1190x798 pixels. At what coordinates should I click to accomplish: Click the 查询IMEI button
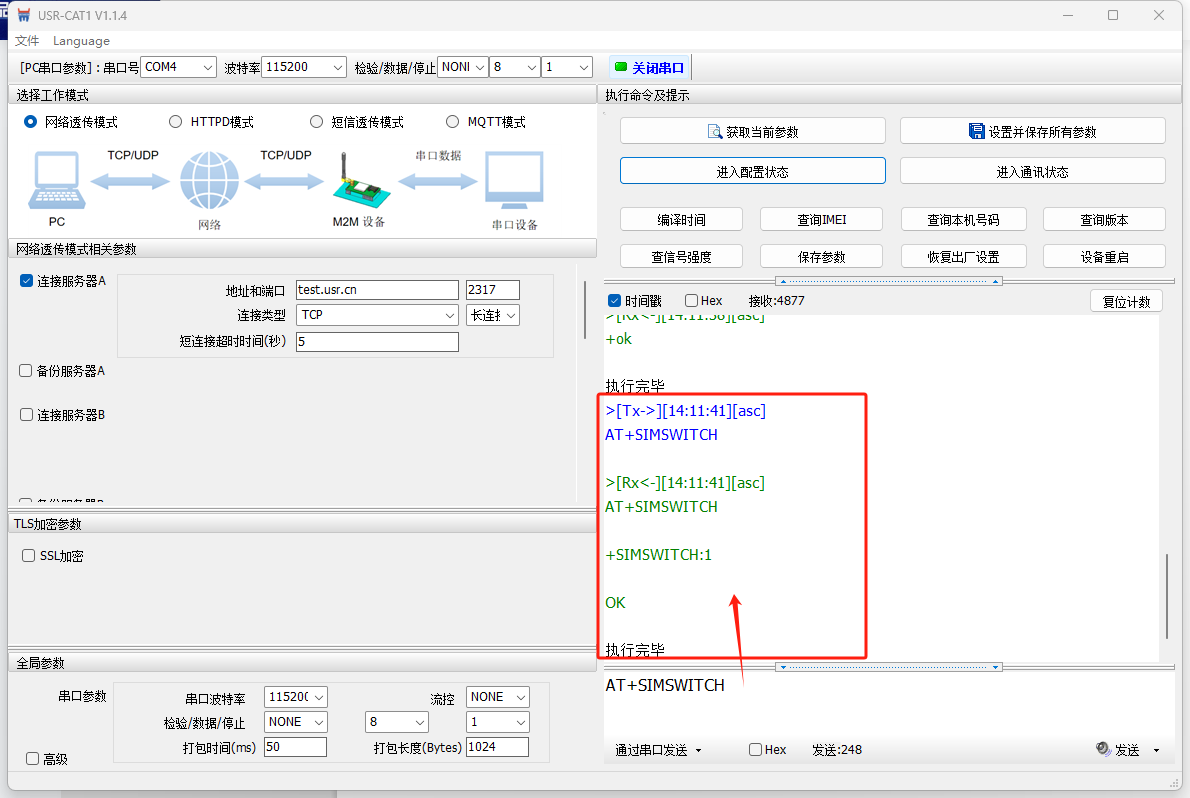pos(821,220)
